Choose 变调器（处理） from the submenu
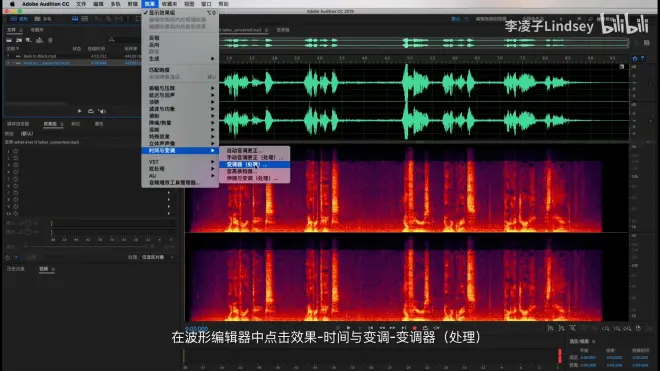 pyautogui.click(x=255, y=164)
